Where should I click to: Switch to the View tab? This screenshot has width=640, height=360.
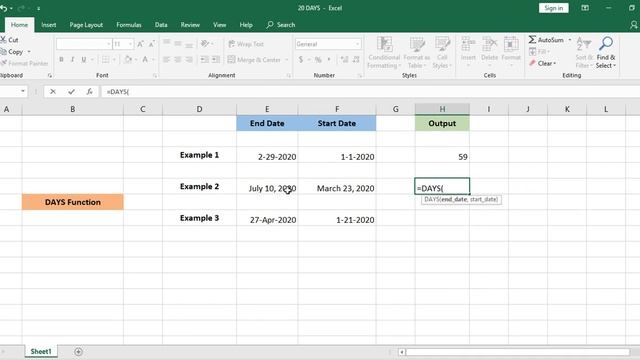(x=219, y=25)
